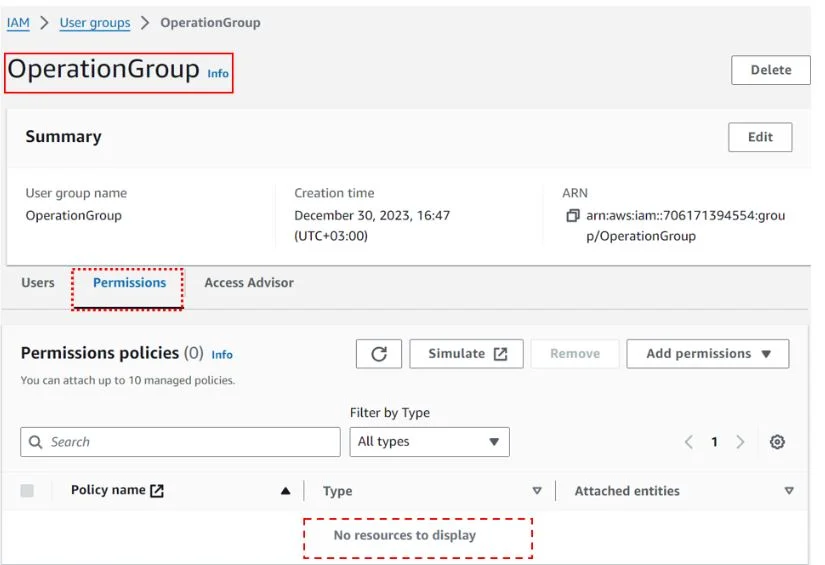The image size is (825, 565).
Task: Click the search magnifier icon
Action: point(35,442)
